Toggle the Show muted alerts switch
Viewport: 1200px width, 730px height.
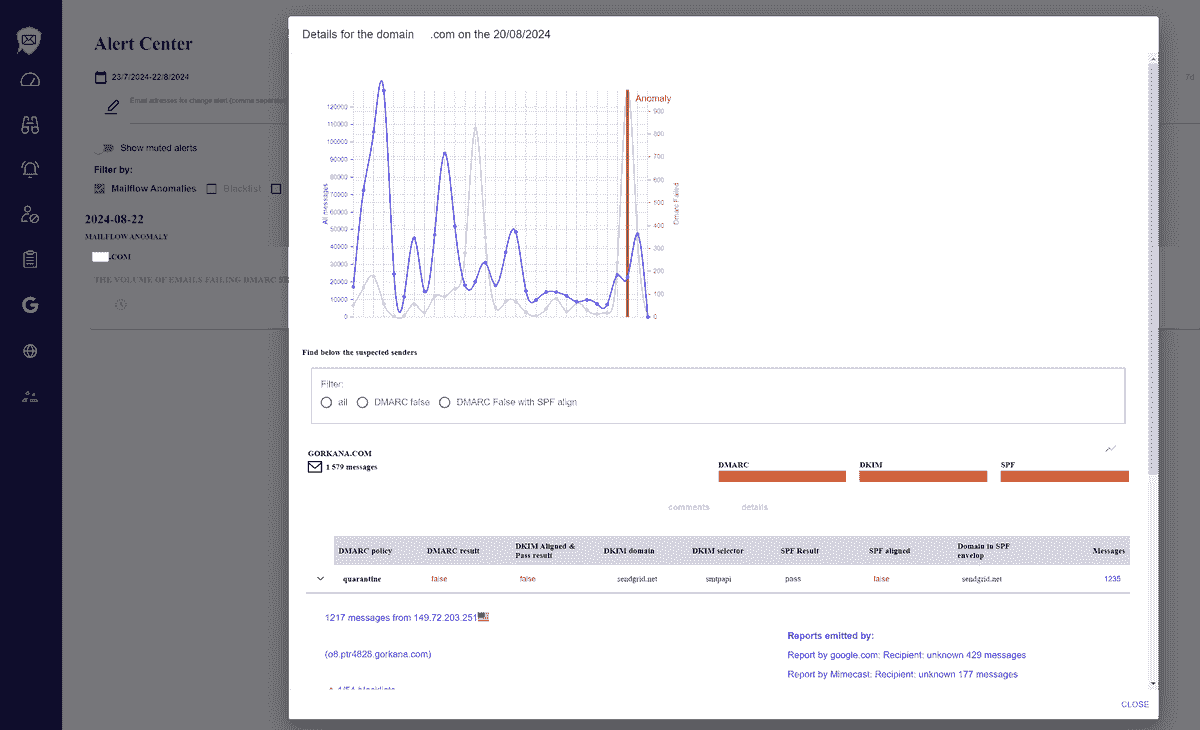105,148
